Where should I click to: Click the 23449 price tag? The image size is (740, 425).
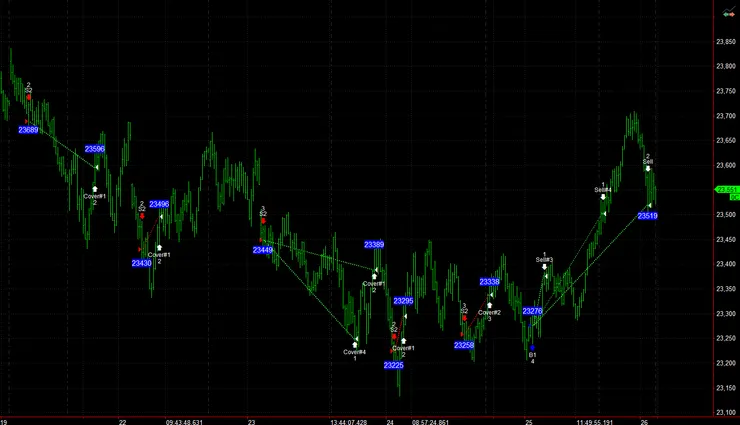(262, 250)
